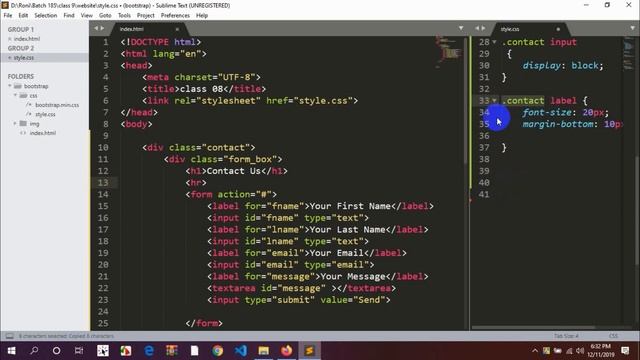This screenshot has height=360, width=640.
Task: Open the blank white document taskbar icon
Action: coord(195,351)
